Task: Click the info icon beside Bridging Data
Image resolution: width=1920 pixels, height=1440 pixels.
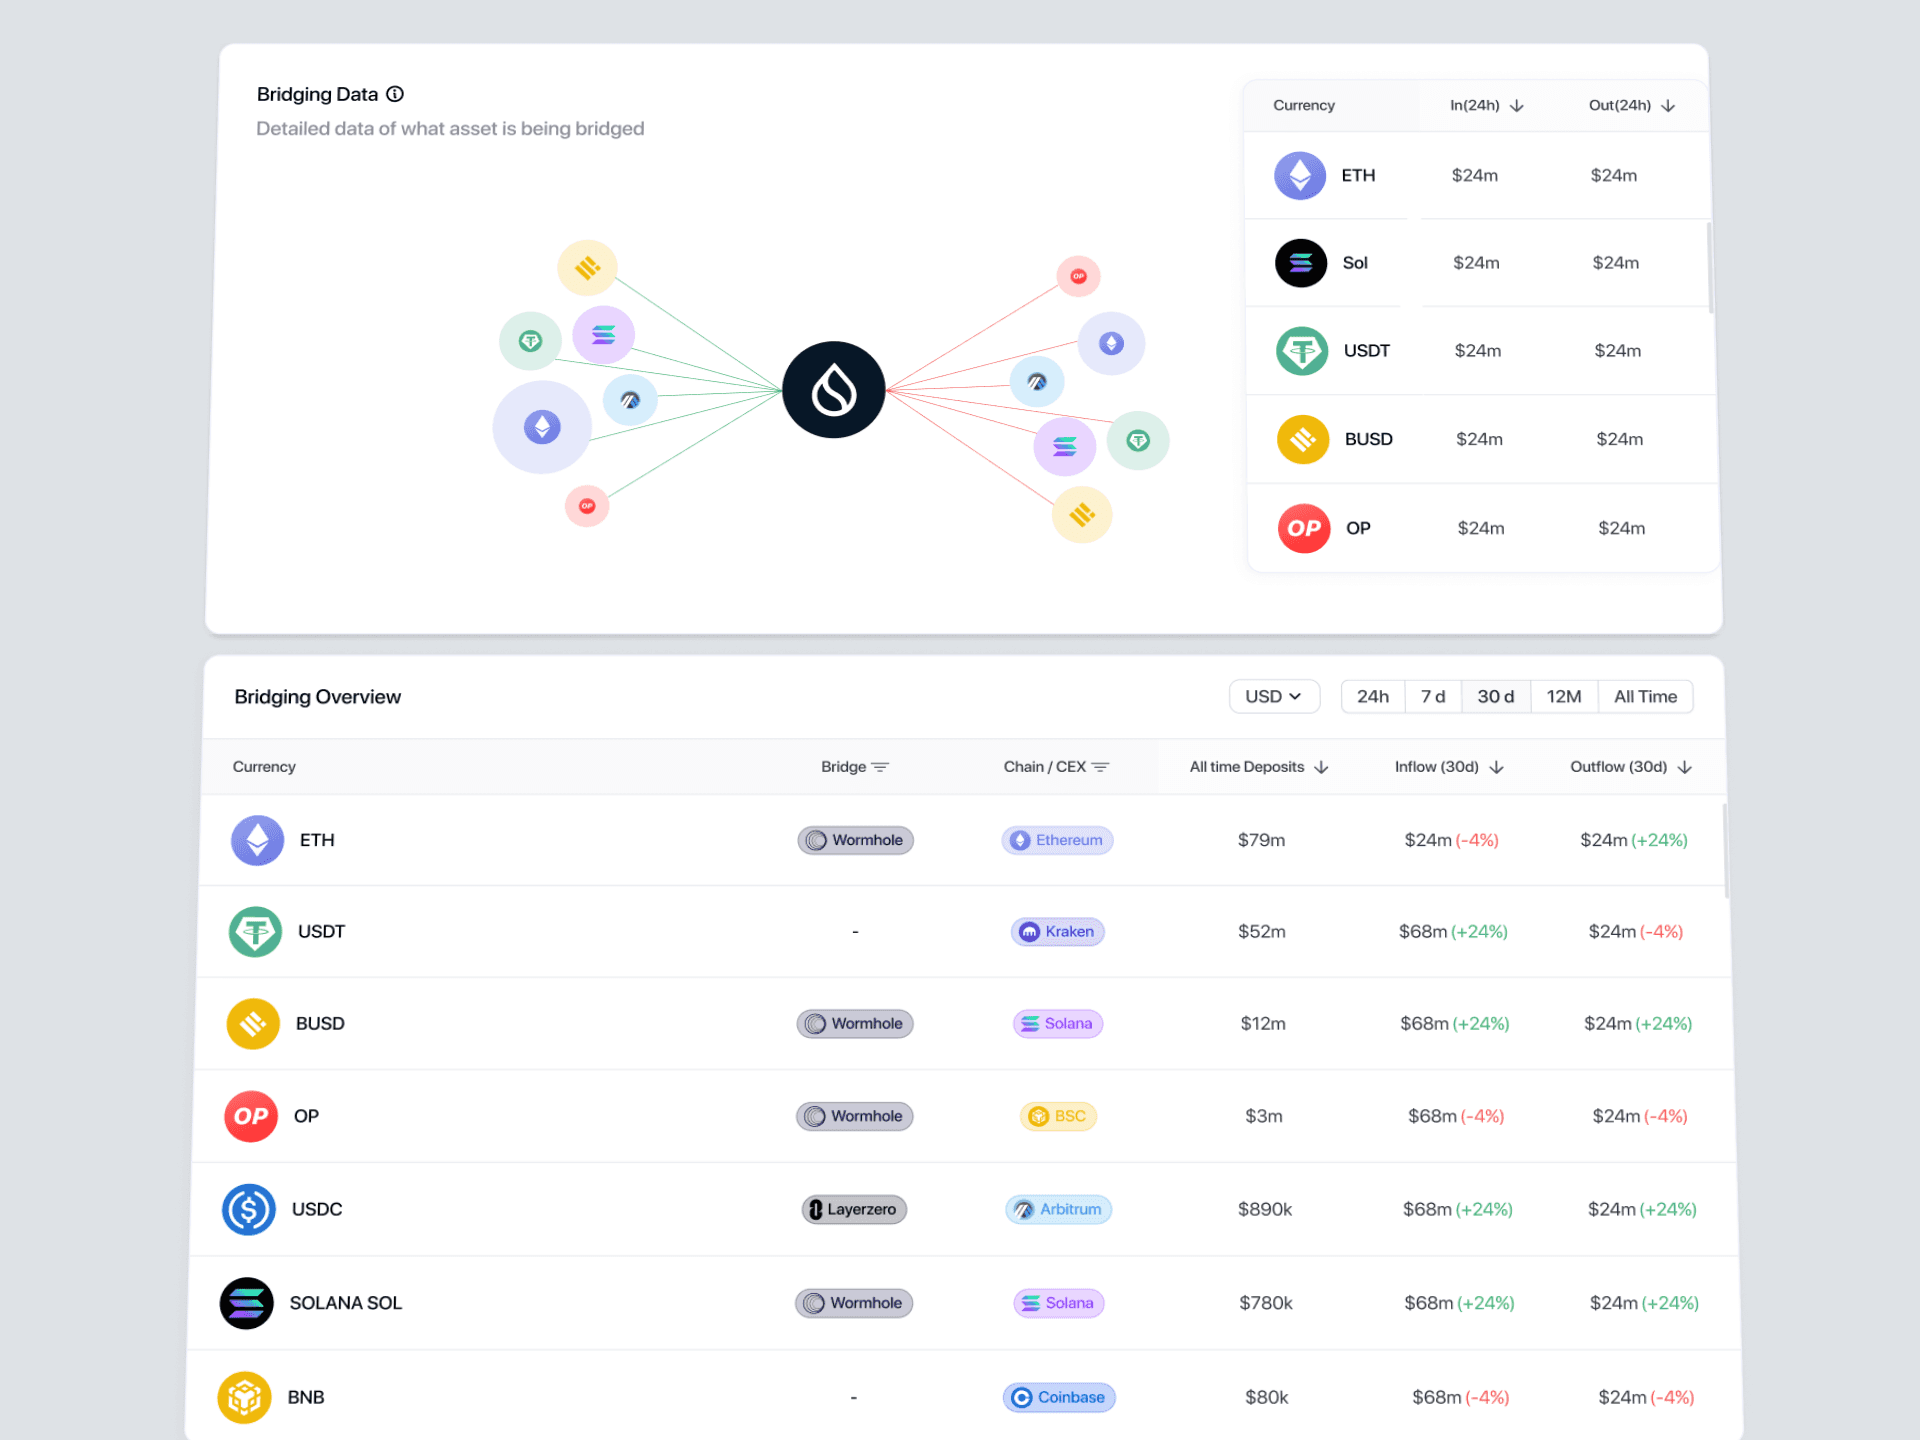Action: coord(395,94)
